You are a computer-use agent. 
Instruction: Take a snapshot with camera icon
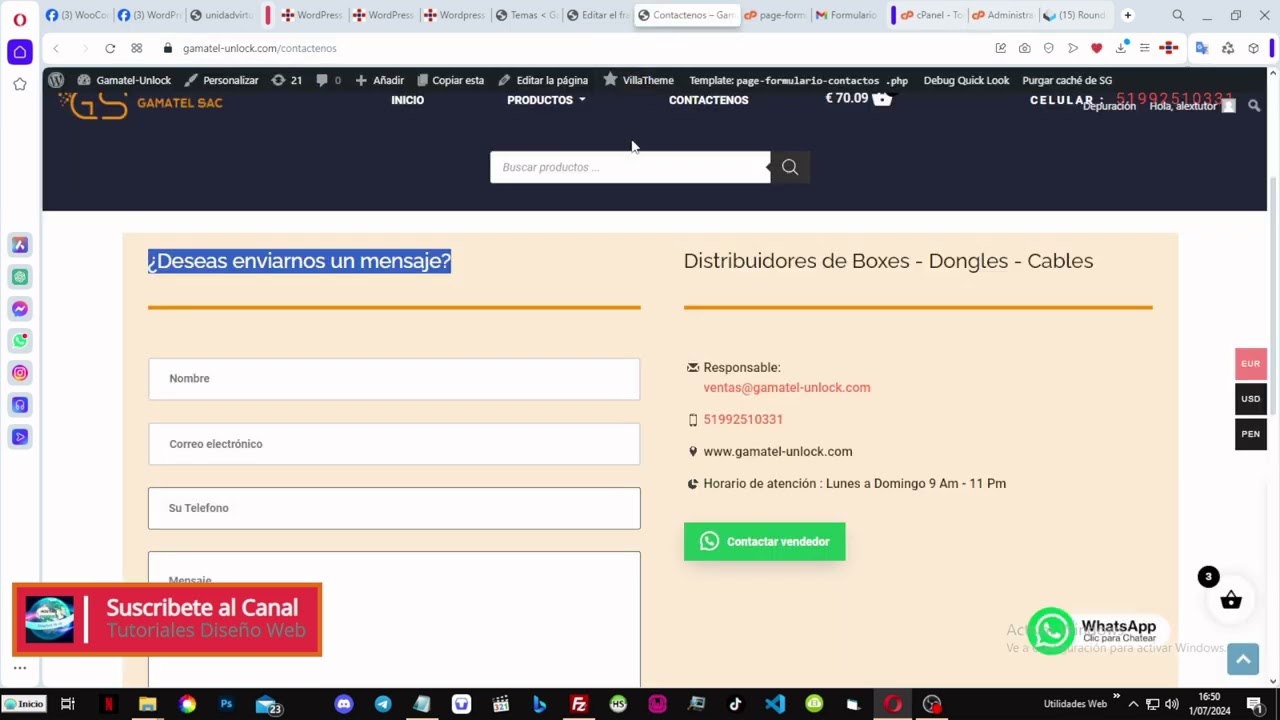pyautogui.click(x=1025, y=48)
